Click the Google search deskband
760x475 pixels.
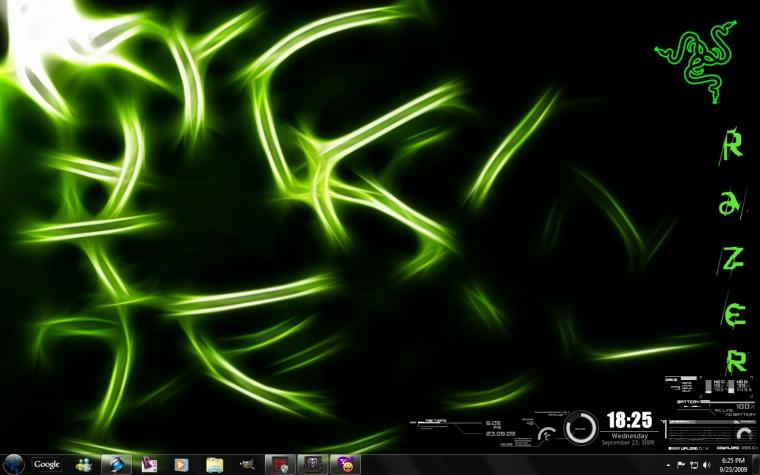[x=47, y=464]
